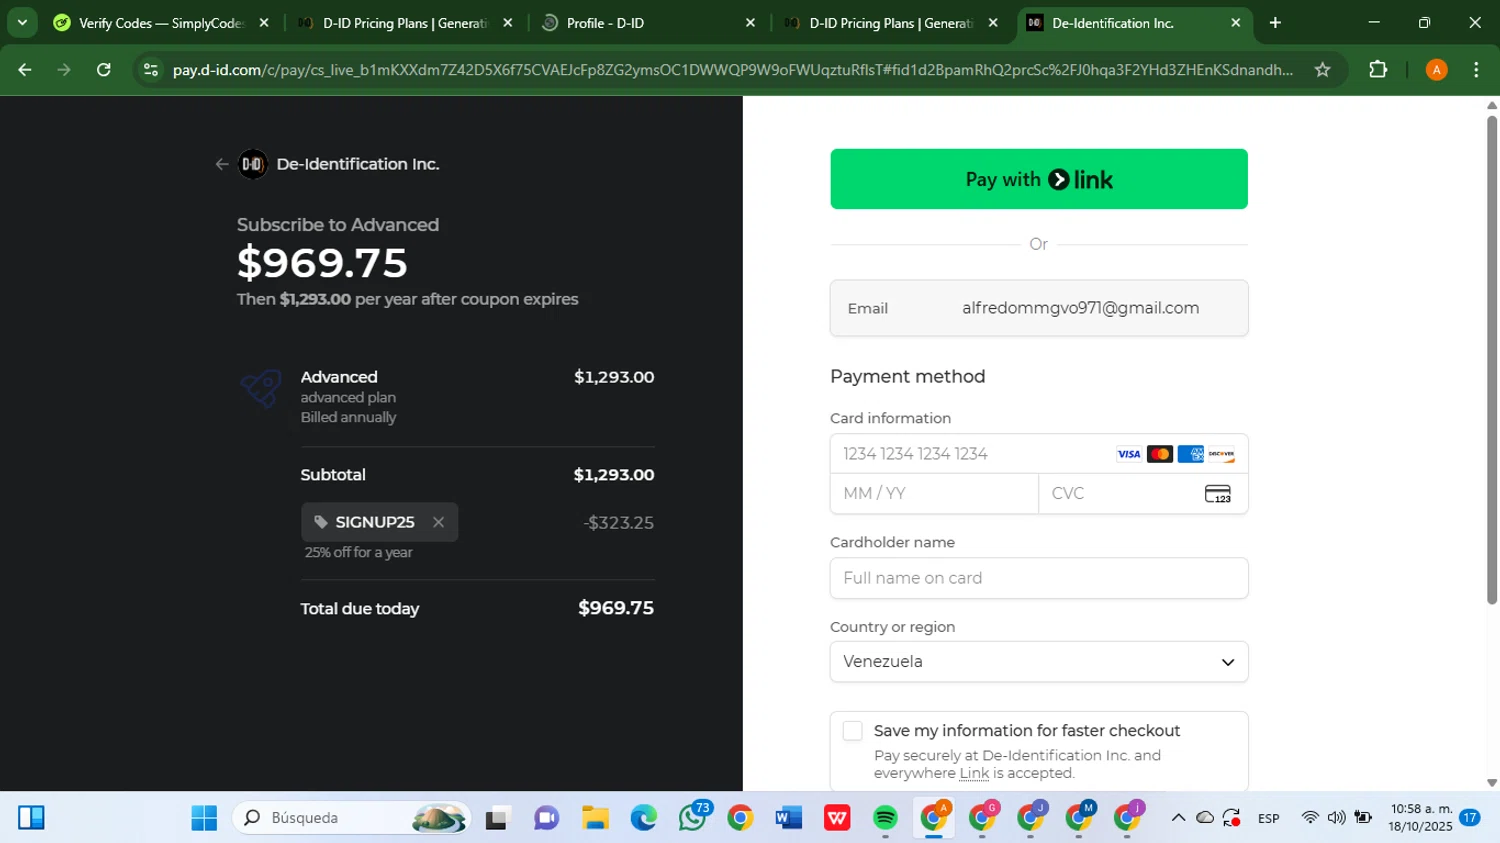
Task: Remove the SIGNUP25 coupon with the X
Action: (x=438, y=522)
